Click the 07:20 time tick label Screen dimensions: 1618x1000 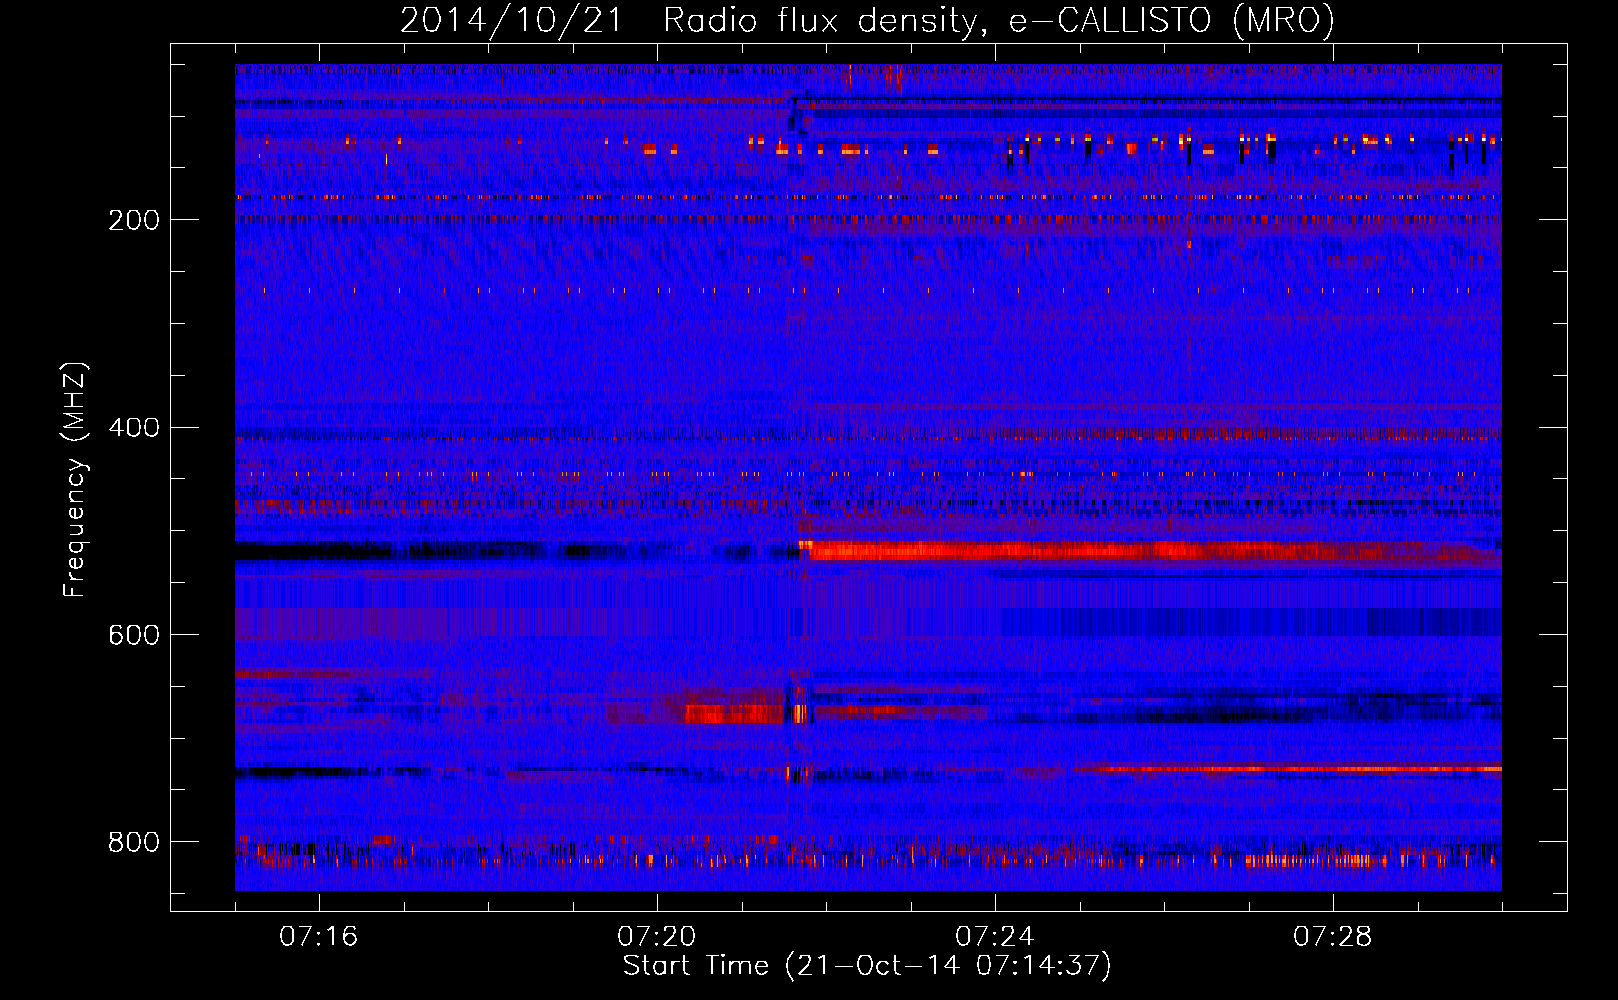pyautogui.click(x=656, y=937)
